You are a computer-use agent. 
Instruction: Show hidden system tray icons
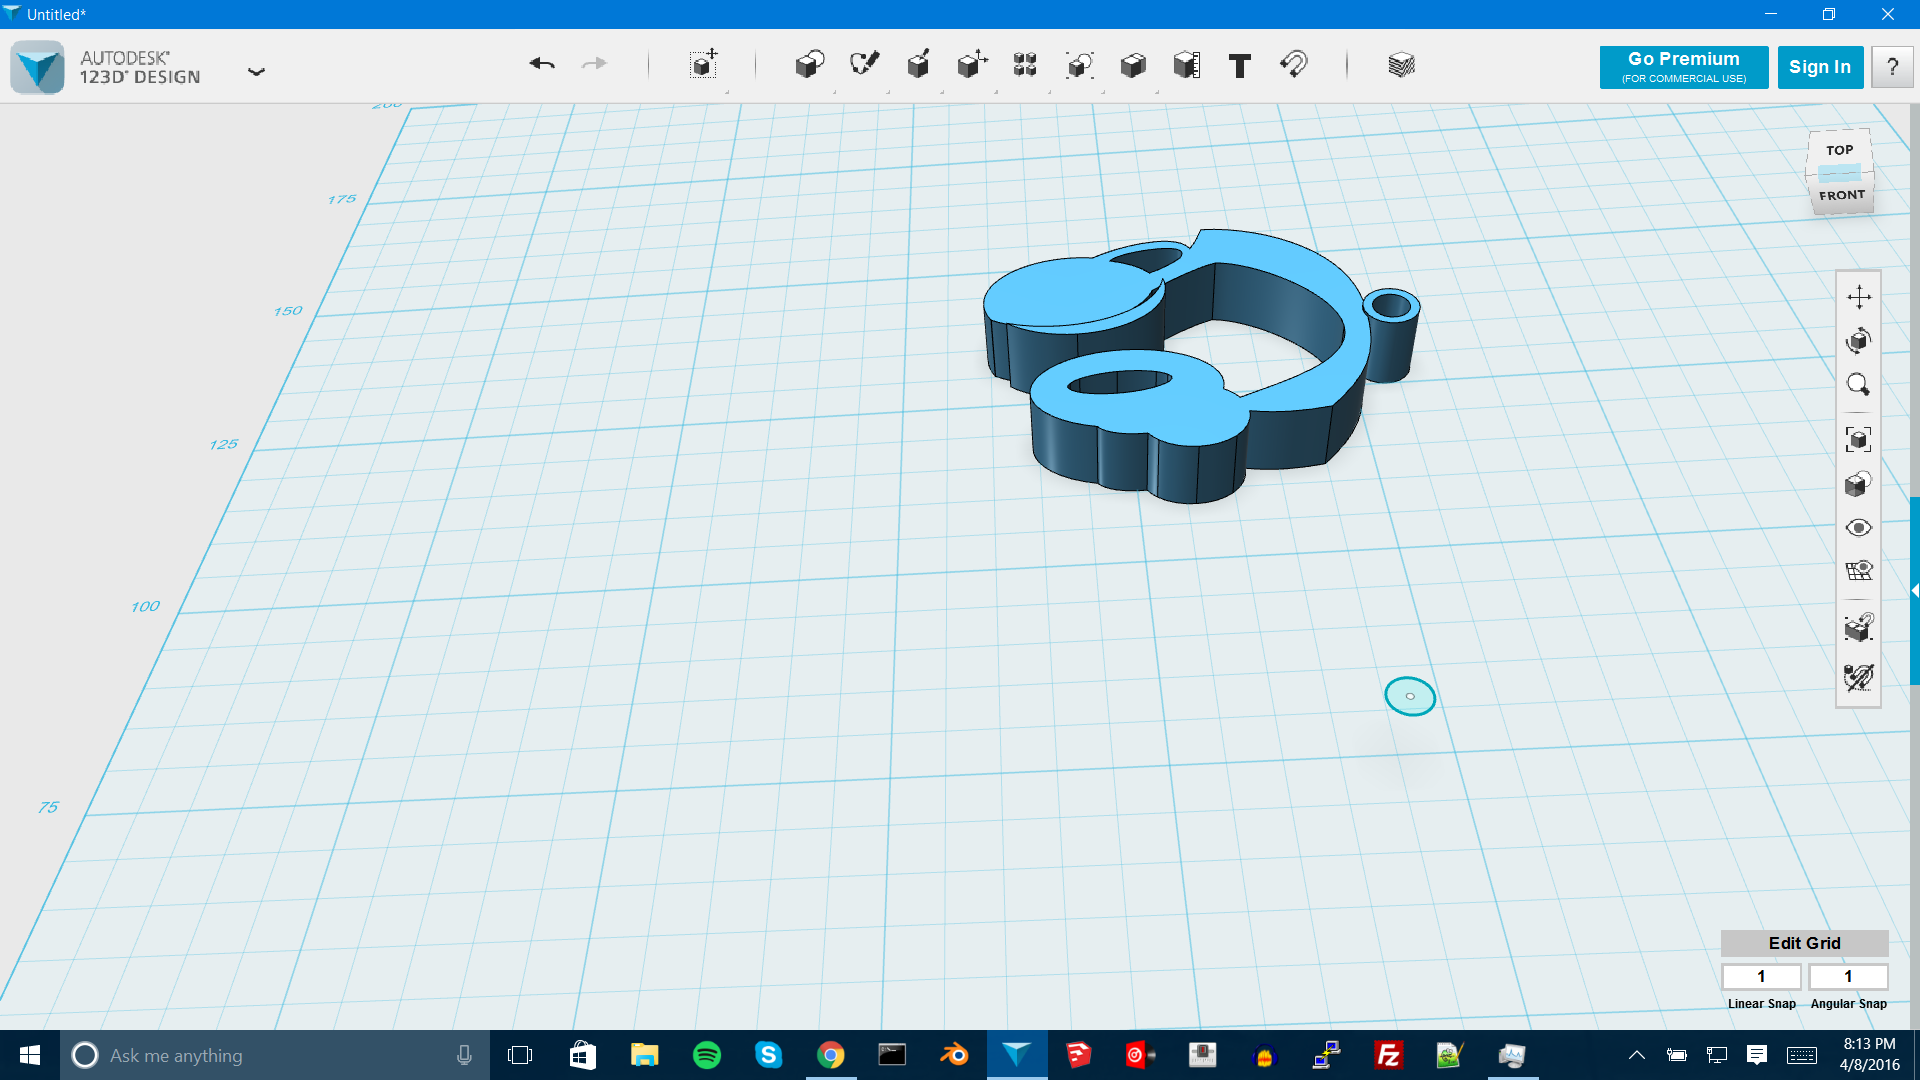[x=1637, y=1055]
